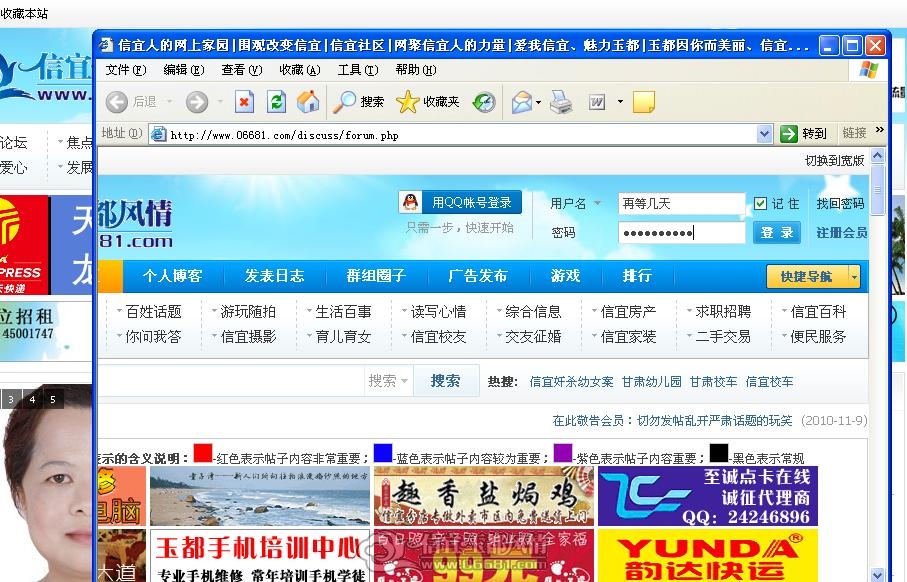Image resolution: width=907 pixels, height=582 pixels.
Task: Refresh the page with green arrows icon
Action: [x=276, y=102]
